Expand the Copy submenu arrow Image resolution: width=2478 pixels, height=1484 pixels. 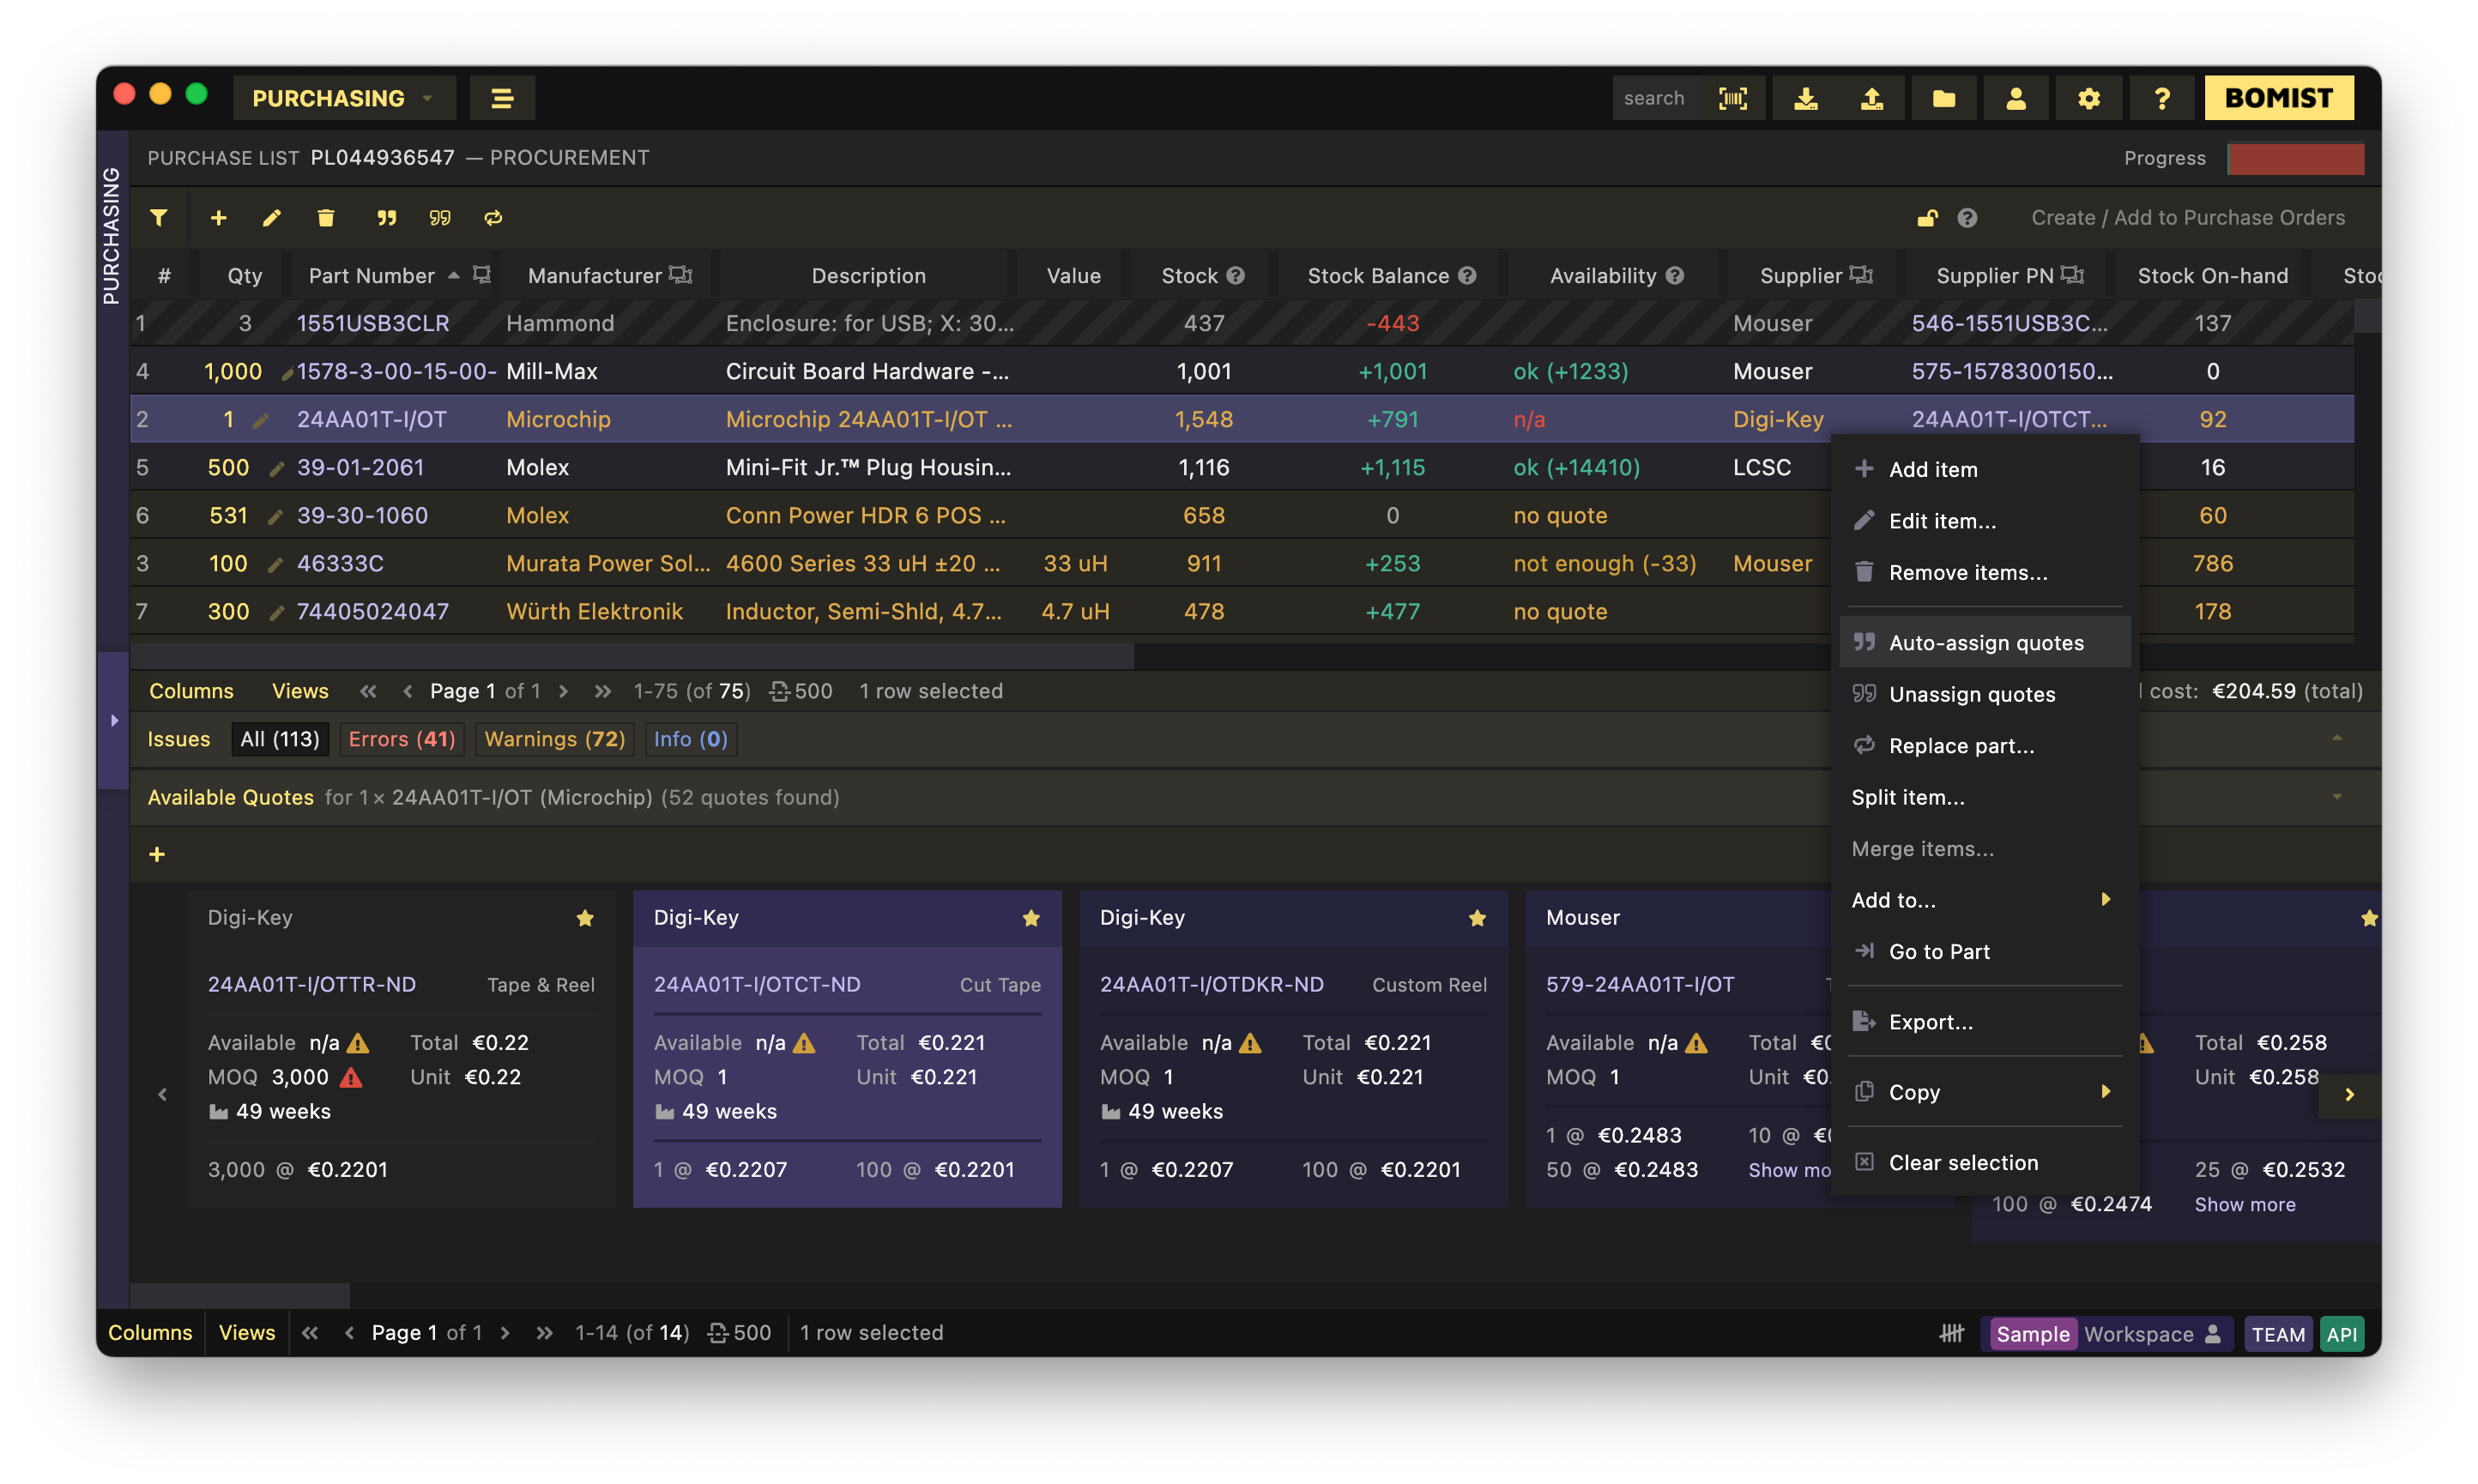(2105, 1092)
